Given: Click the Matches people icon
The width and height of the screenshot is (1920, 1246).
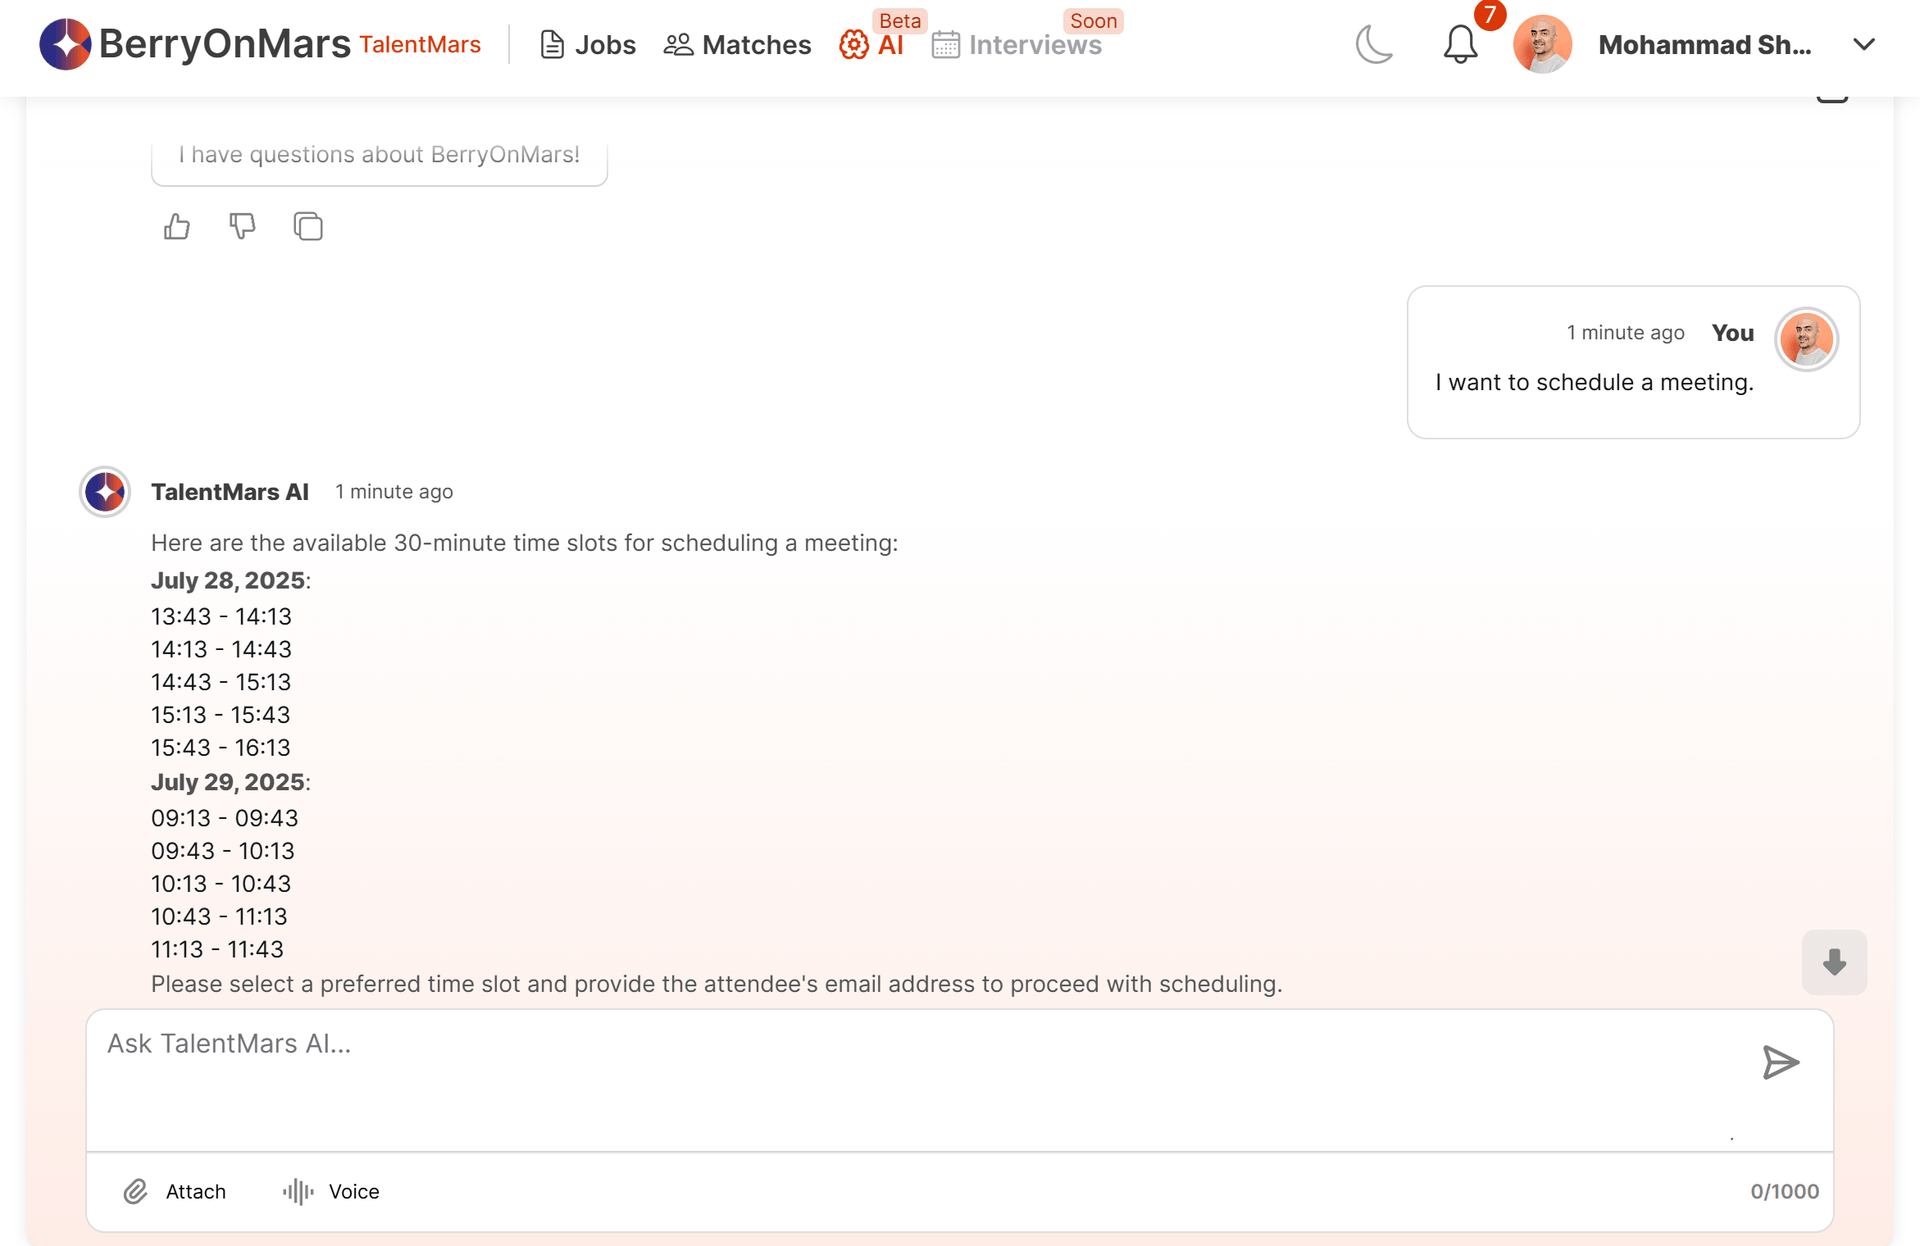Looking at the screenshot, I should point(678,44).
